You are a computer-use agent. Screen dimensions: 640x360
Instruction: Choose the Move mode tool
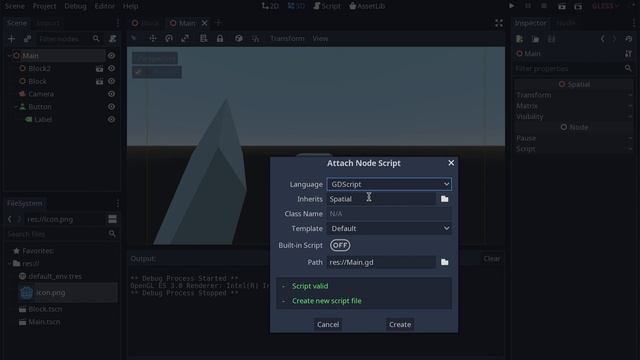pyautogui.click(x=153, y=38)
